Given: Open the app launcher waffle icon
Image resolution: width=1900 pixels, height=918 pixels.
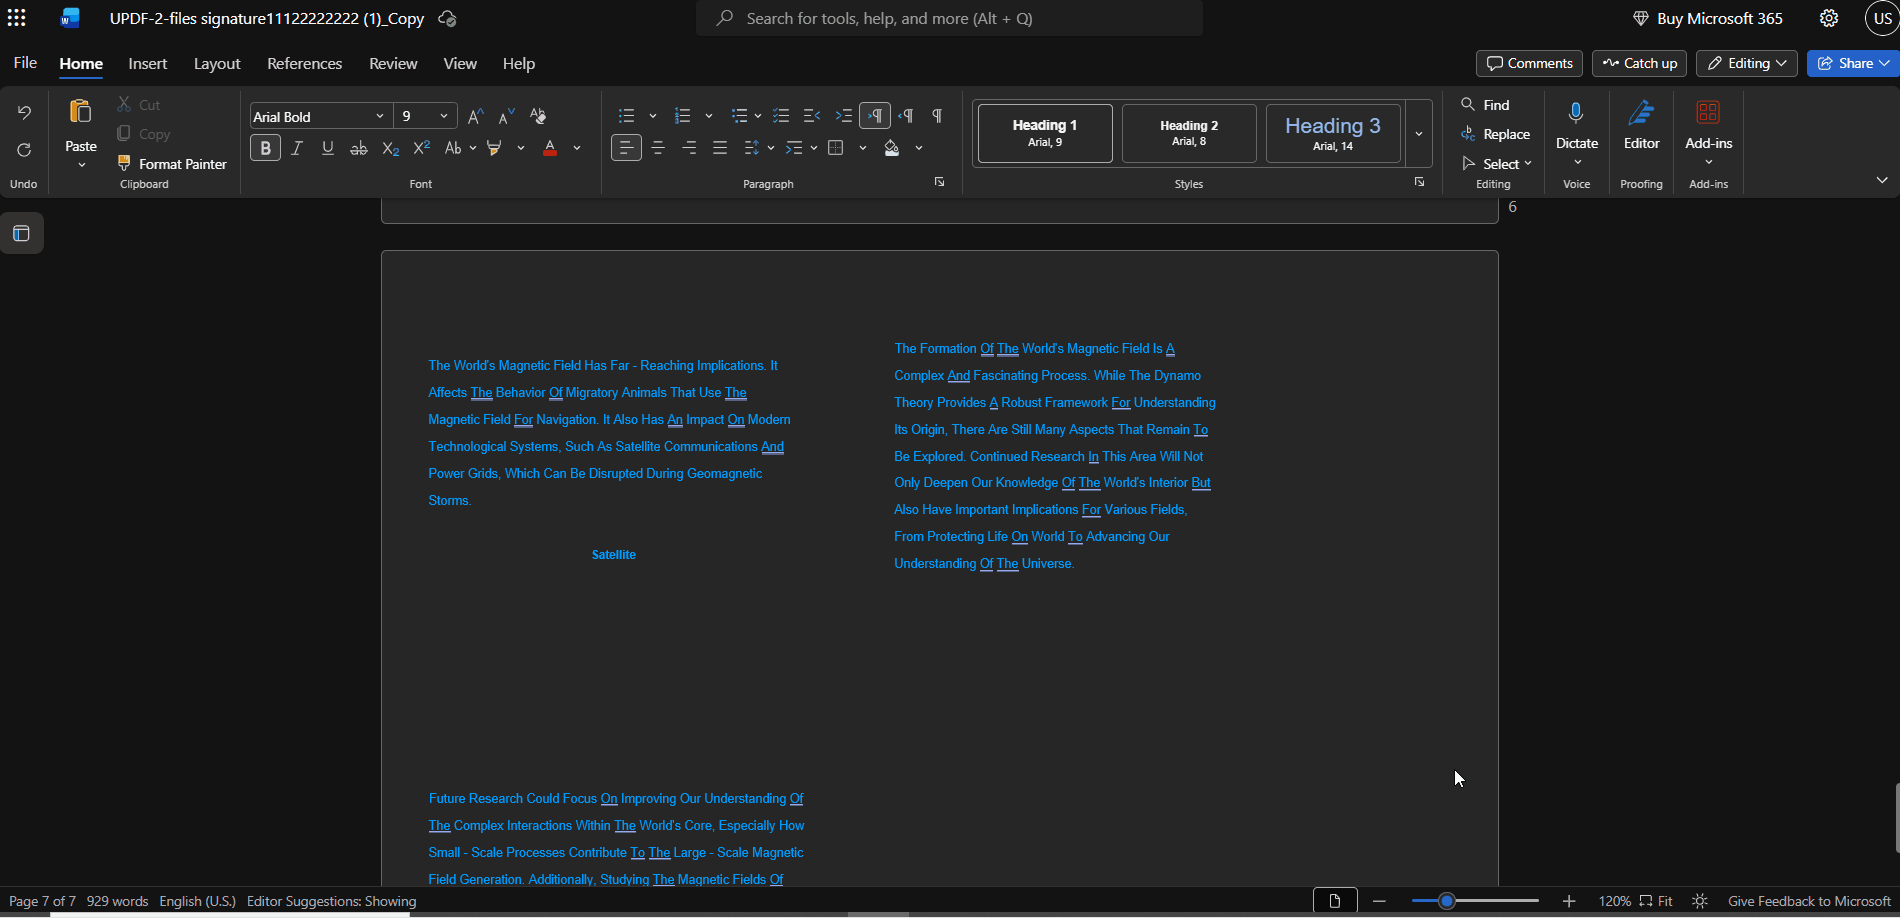Looking at the screenshot, I should (17, 18).
